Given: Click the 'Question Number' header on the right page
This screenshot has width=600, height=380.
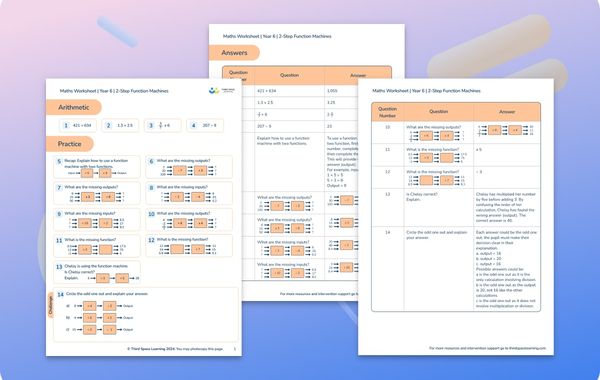Looking at the screenshot, I should [387, 112].
